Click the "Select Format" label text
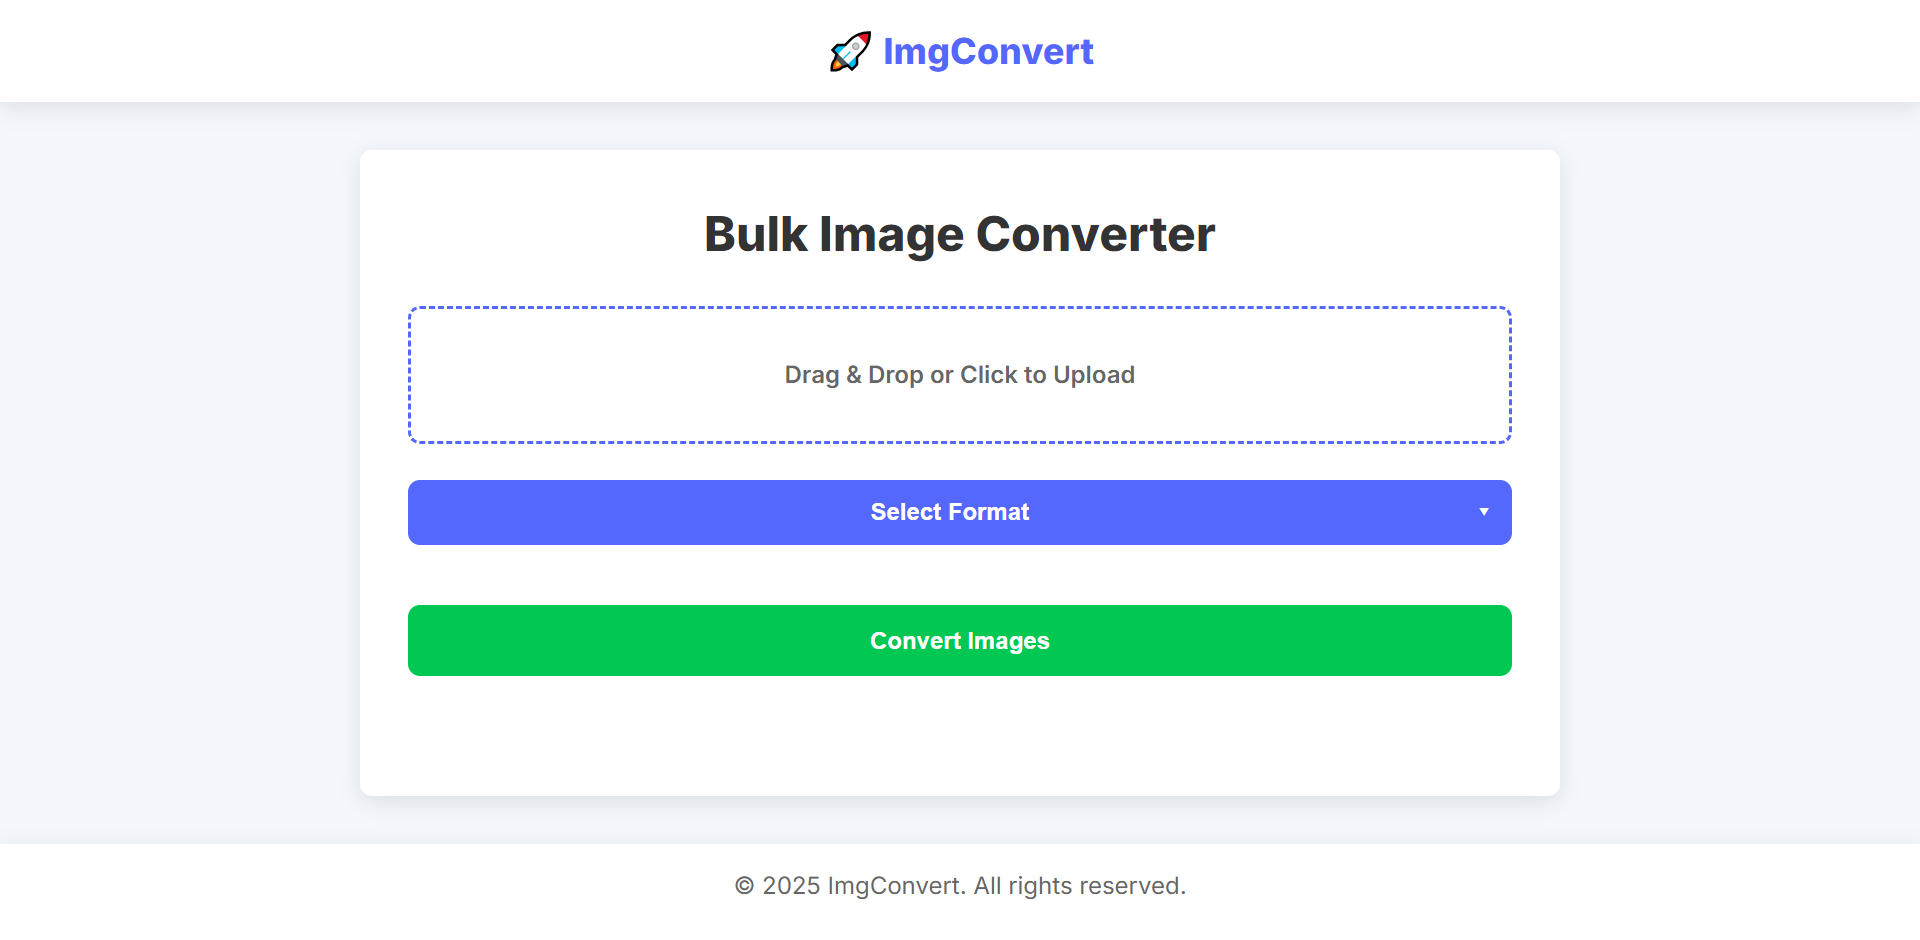Viewport: 1920px width, 940px height. (x=949, y=512)
